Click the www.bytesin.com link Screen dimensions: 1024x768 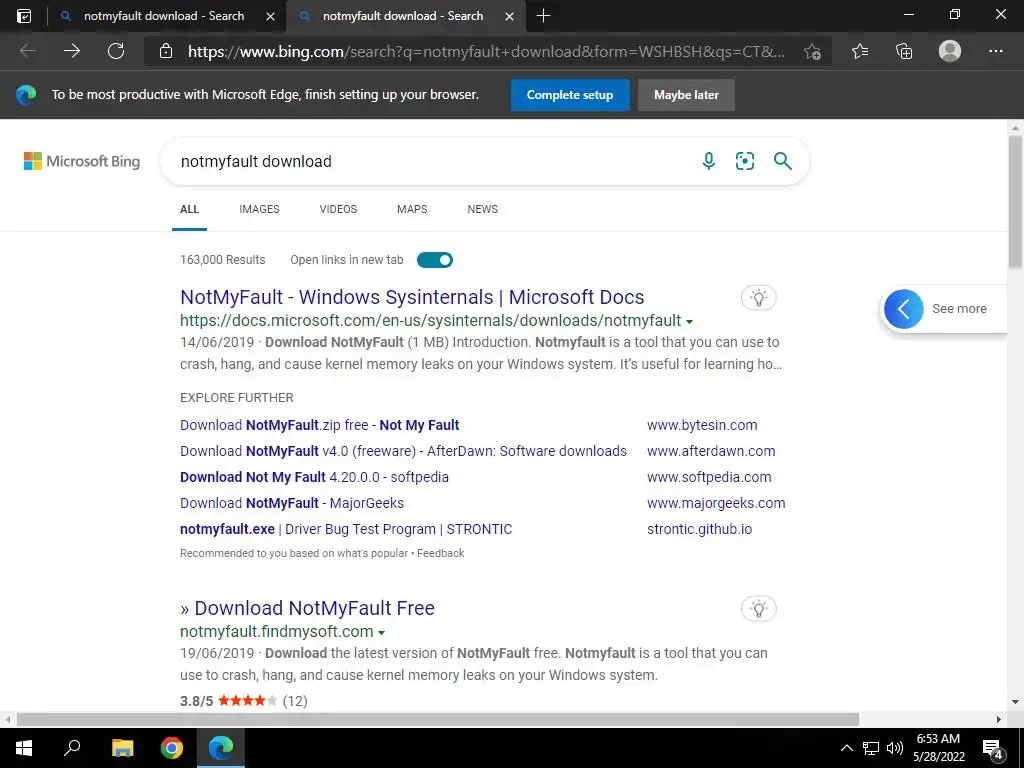click(x=702, y=425)
